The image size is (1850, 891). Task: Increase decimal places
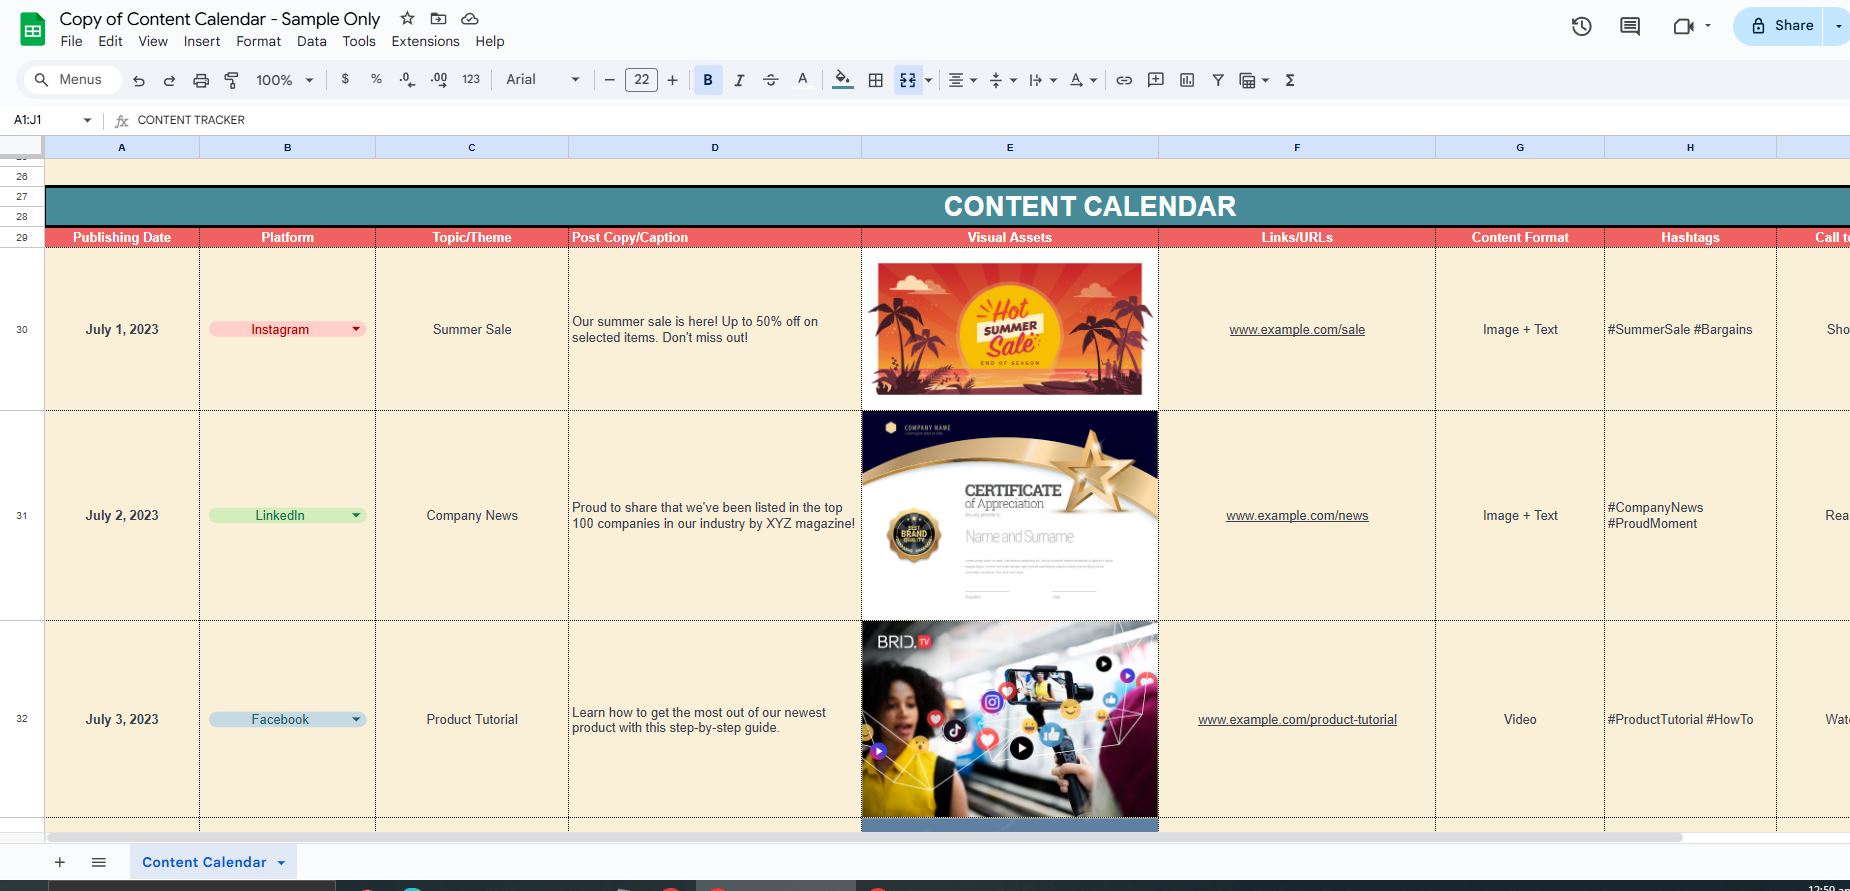(x=439, y=79)
